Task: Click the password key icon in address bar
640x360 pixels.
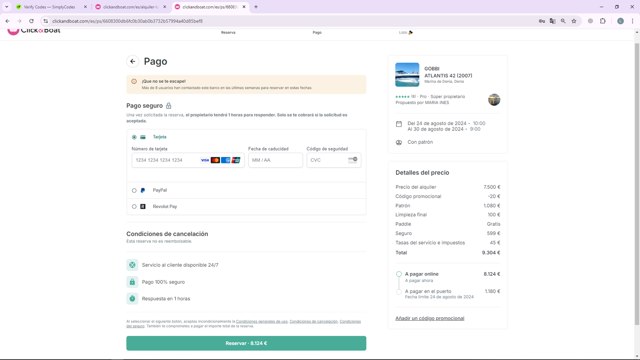Action: 542,21
